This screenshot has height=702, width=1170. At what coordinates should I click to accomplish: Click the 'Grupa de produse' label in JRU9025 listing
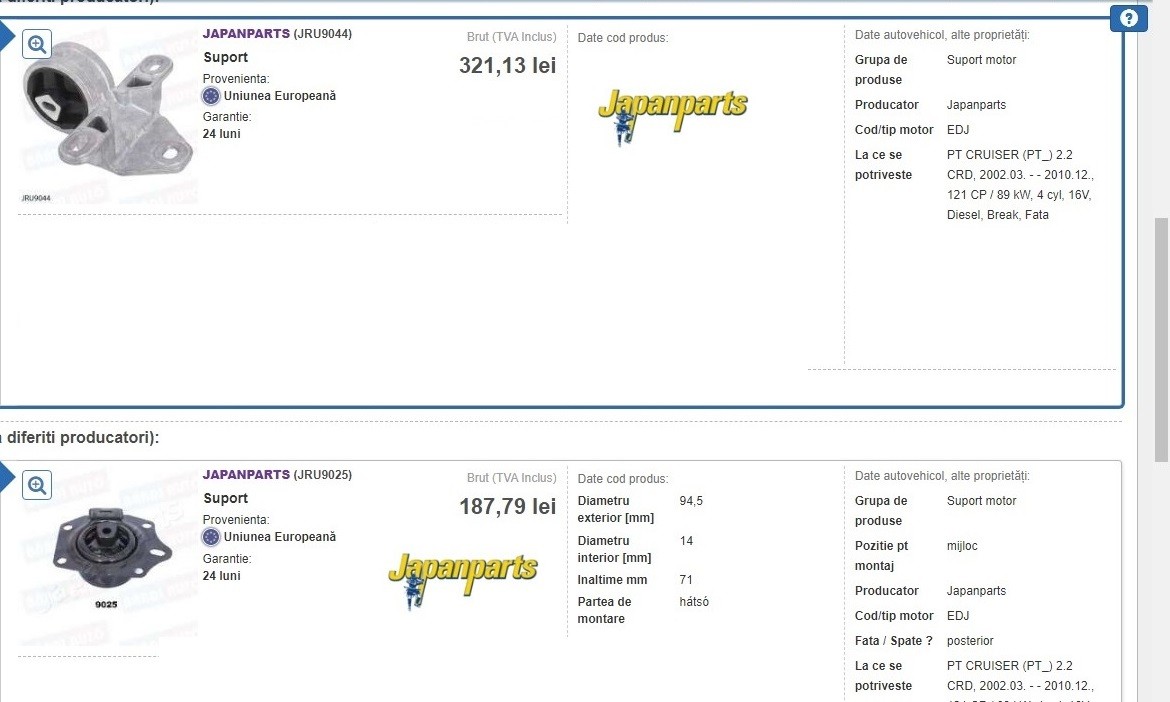pos(881,511)
